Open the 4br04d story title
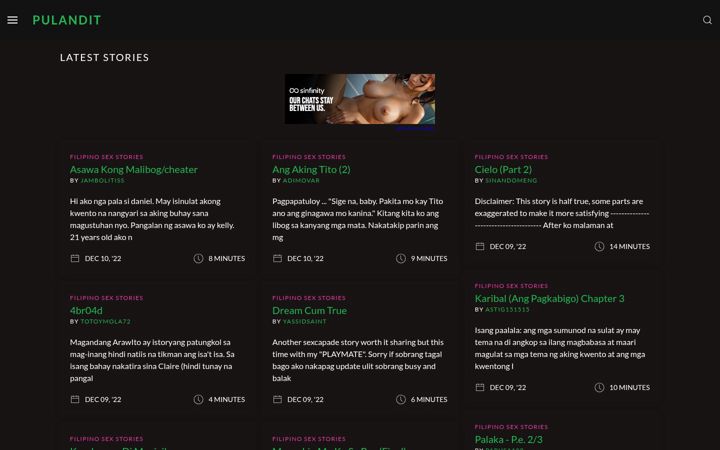The image size is (720, 450). tap(86, 310)
